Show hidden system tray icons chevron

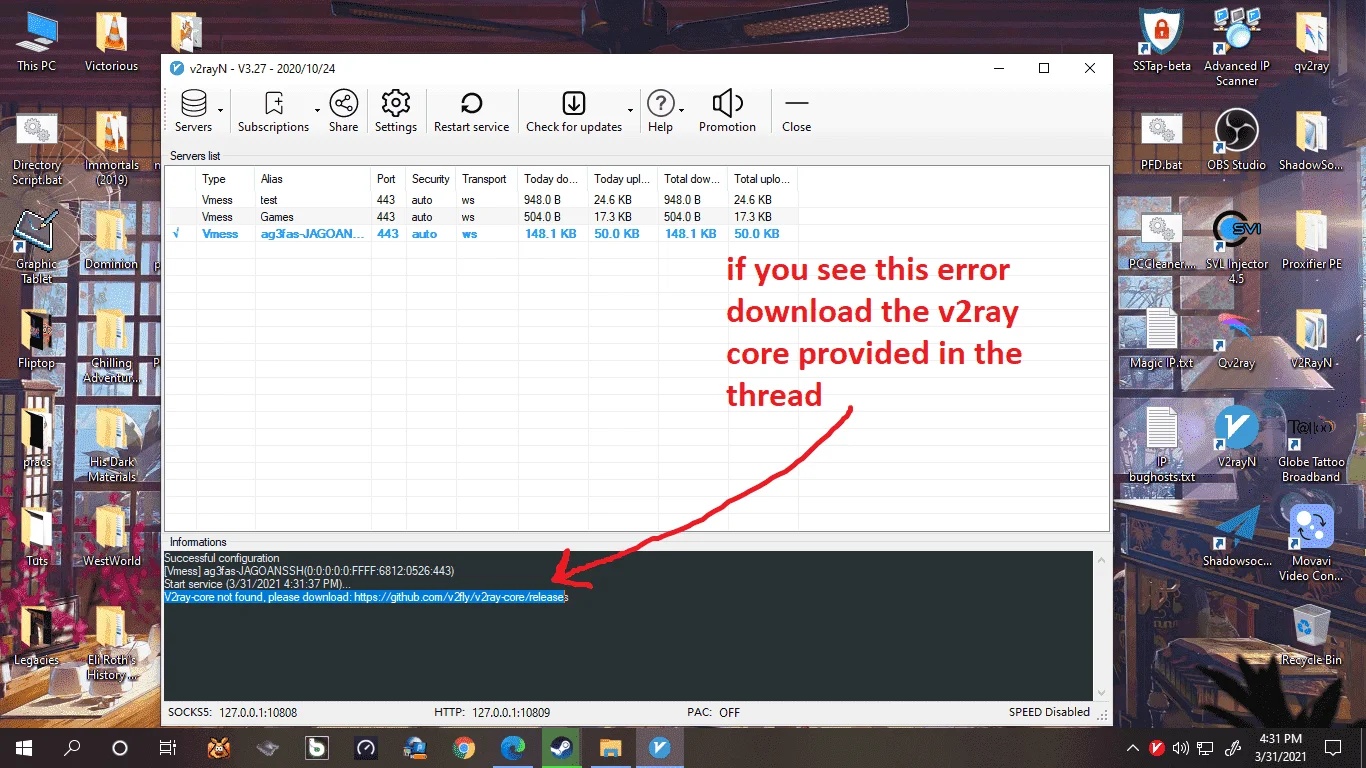click(1132, 747)
